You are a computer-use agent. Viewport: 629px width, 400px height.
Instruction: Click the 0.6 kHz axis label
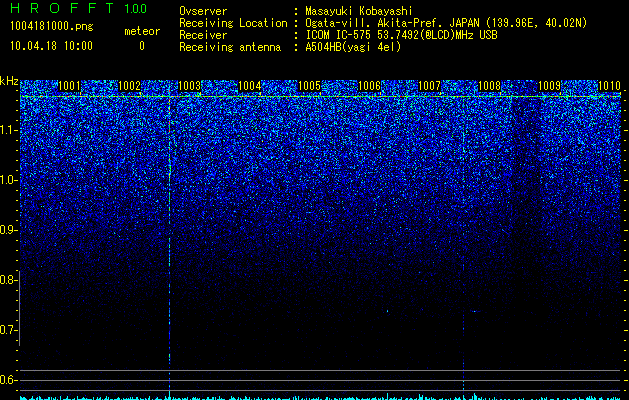pos(7,380)
